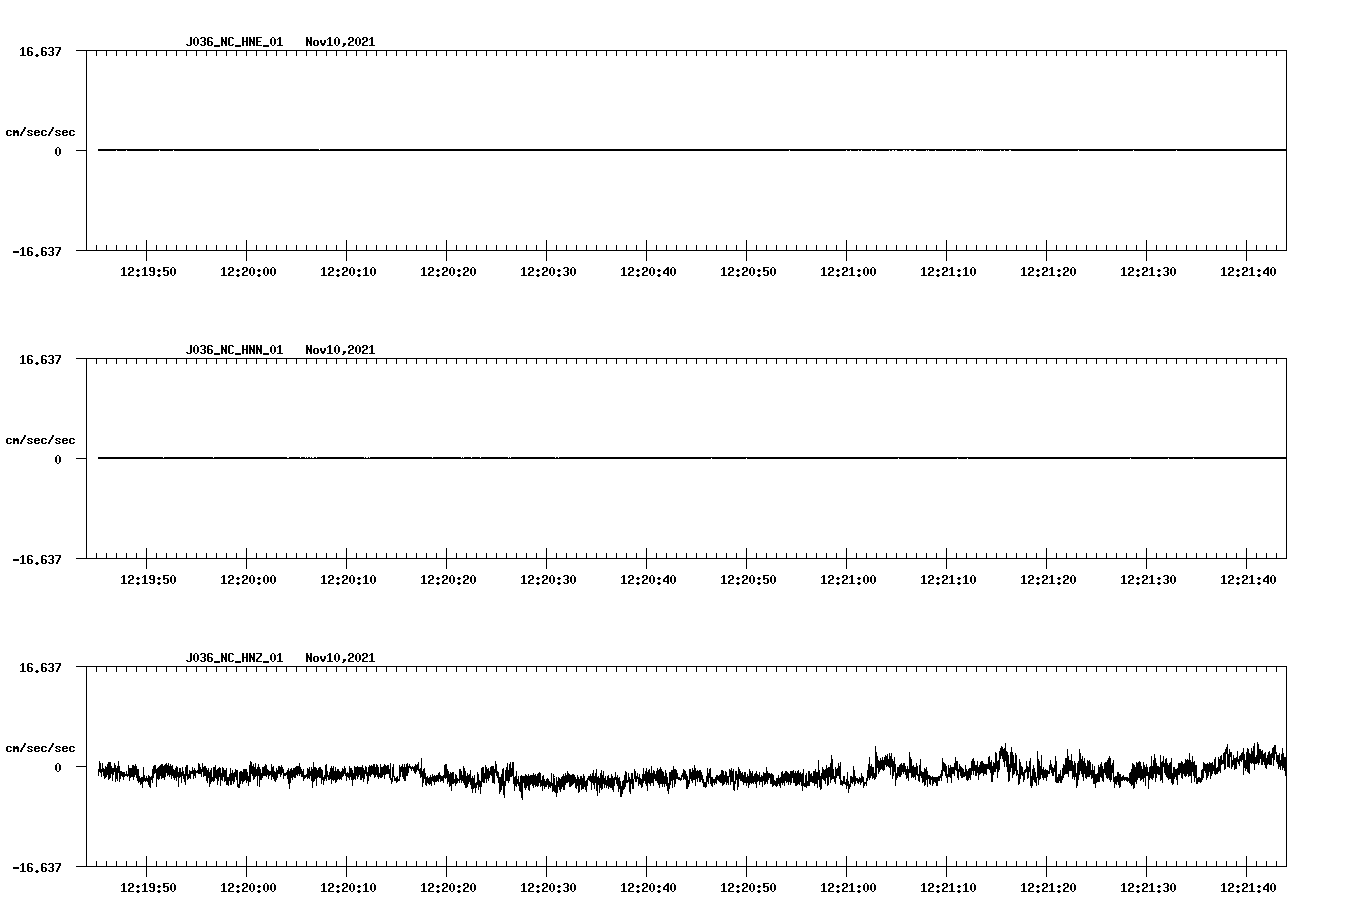Click the 12:20:40 time label under HNE plot
Viewport: 1358px width, 924px height.
tap(648, 272)
